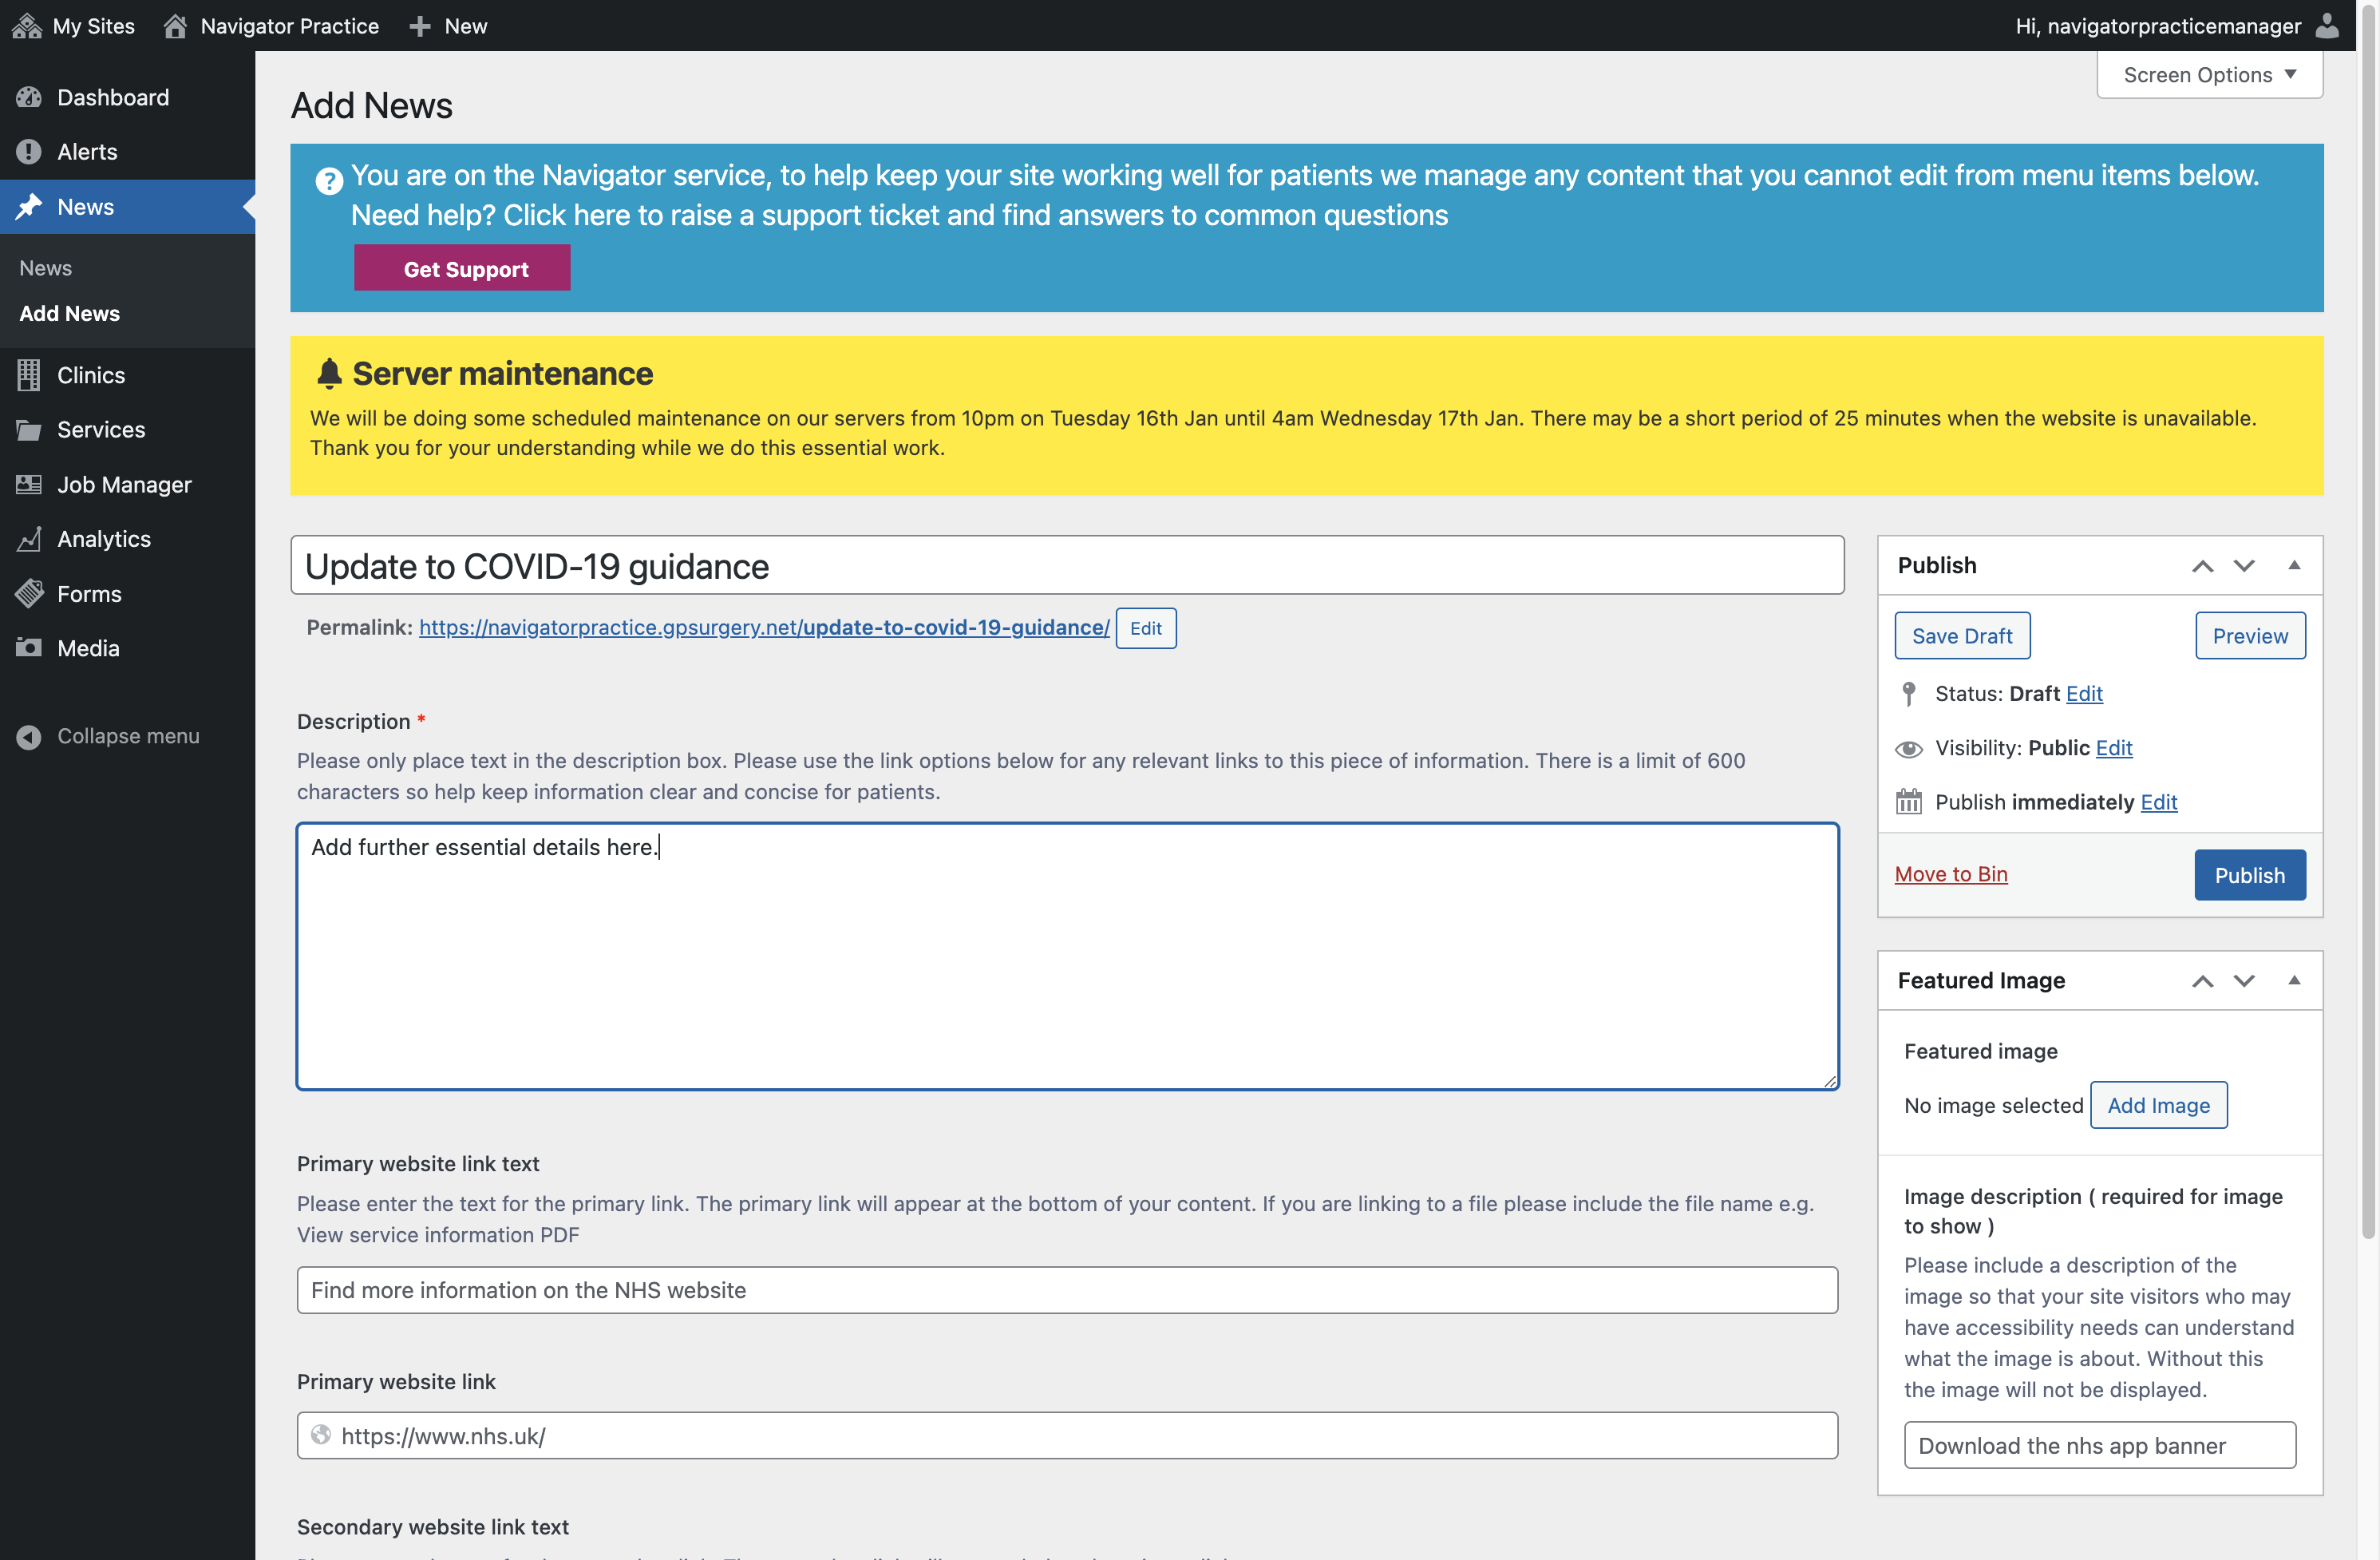The image size is (2380, 1560).
Task: Click the News pin icon
Action: 29,207
